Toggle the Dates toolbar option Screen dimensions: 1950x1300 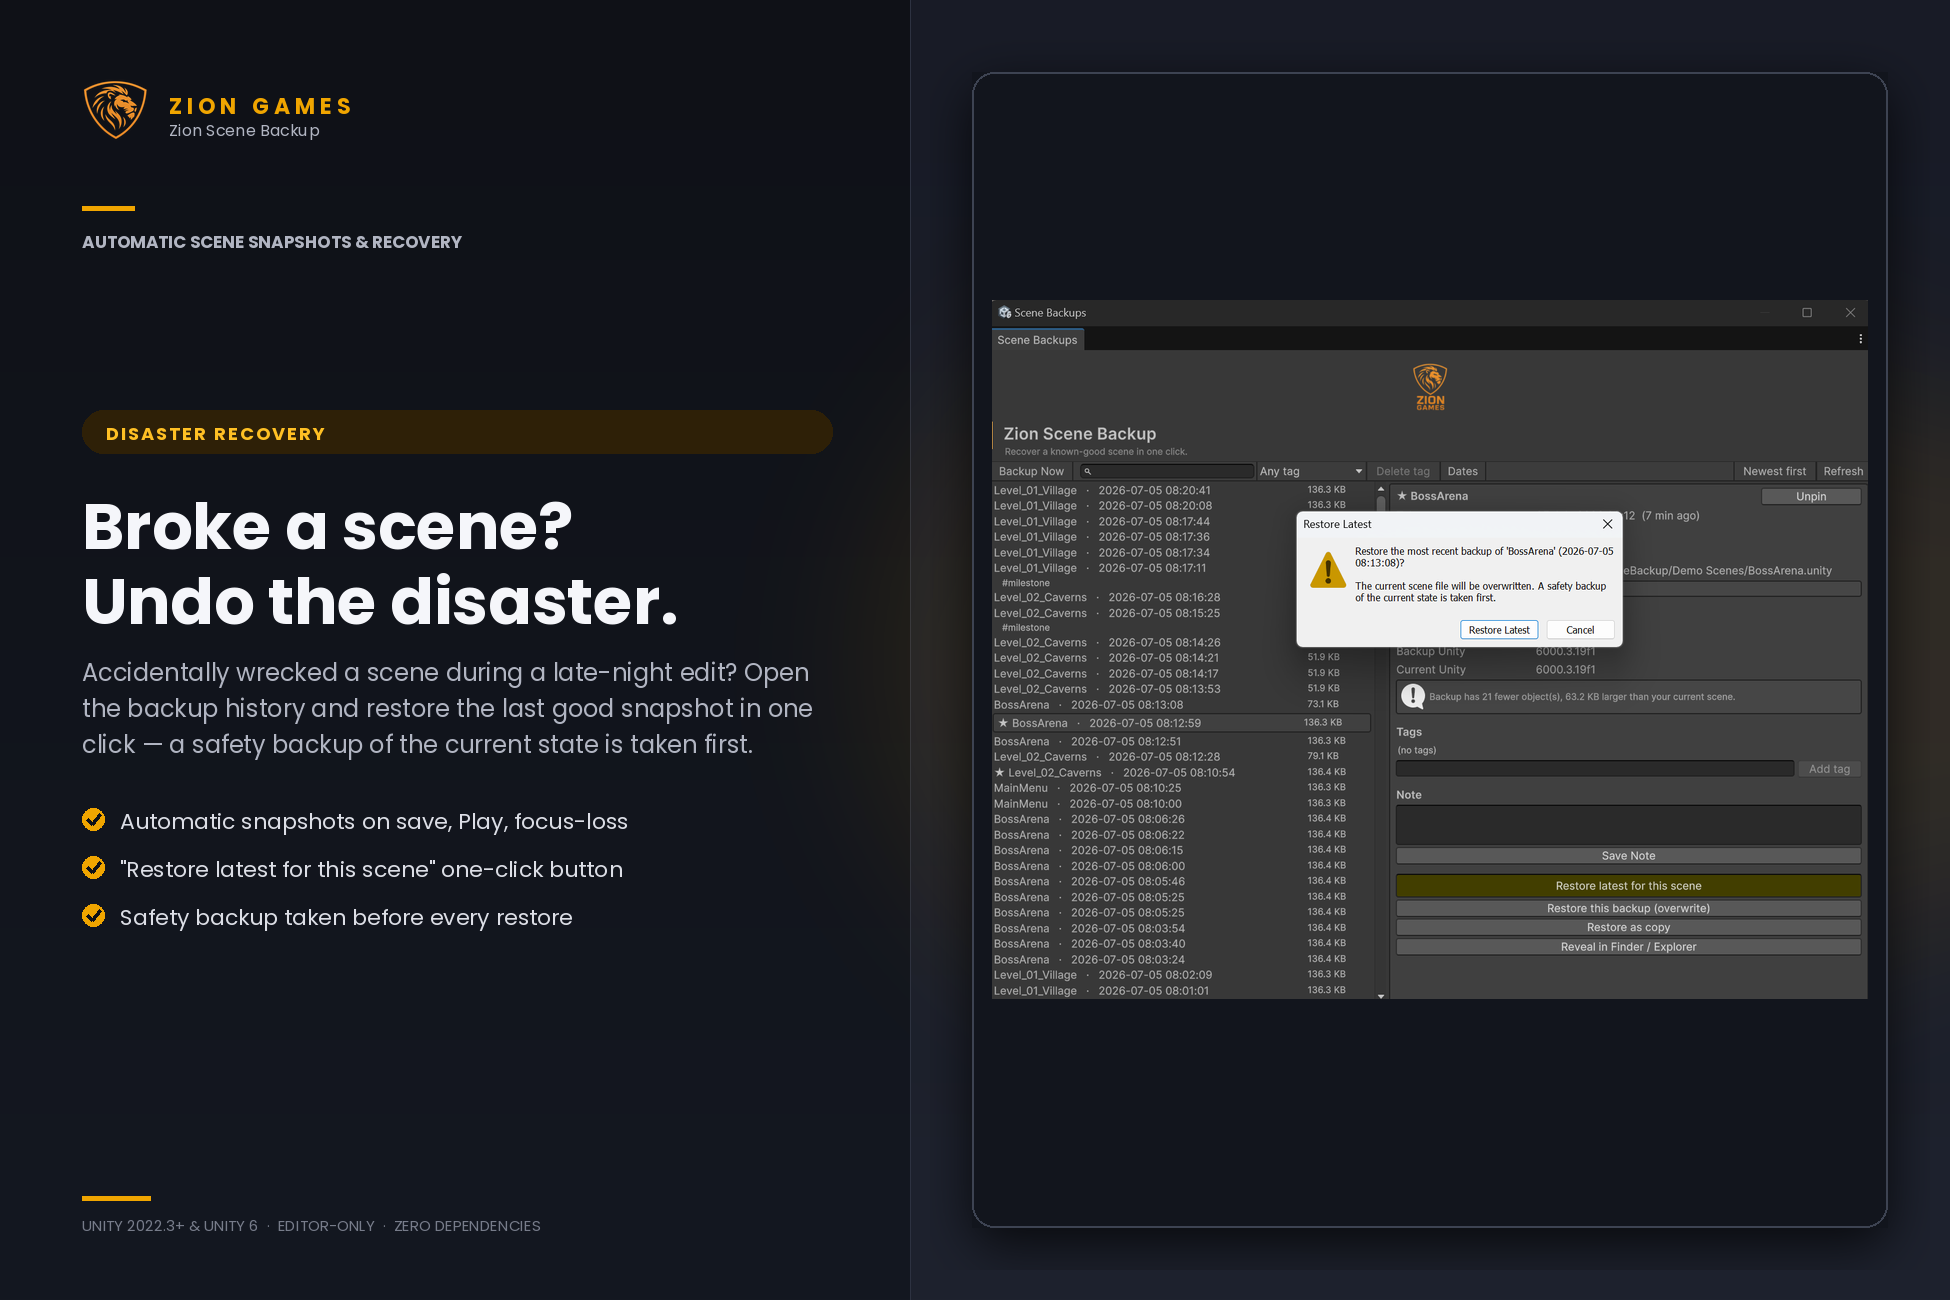[1462, 471]
